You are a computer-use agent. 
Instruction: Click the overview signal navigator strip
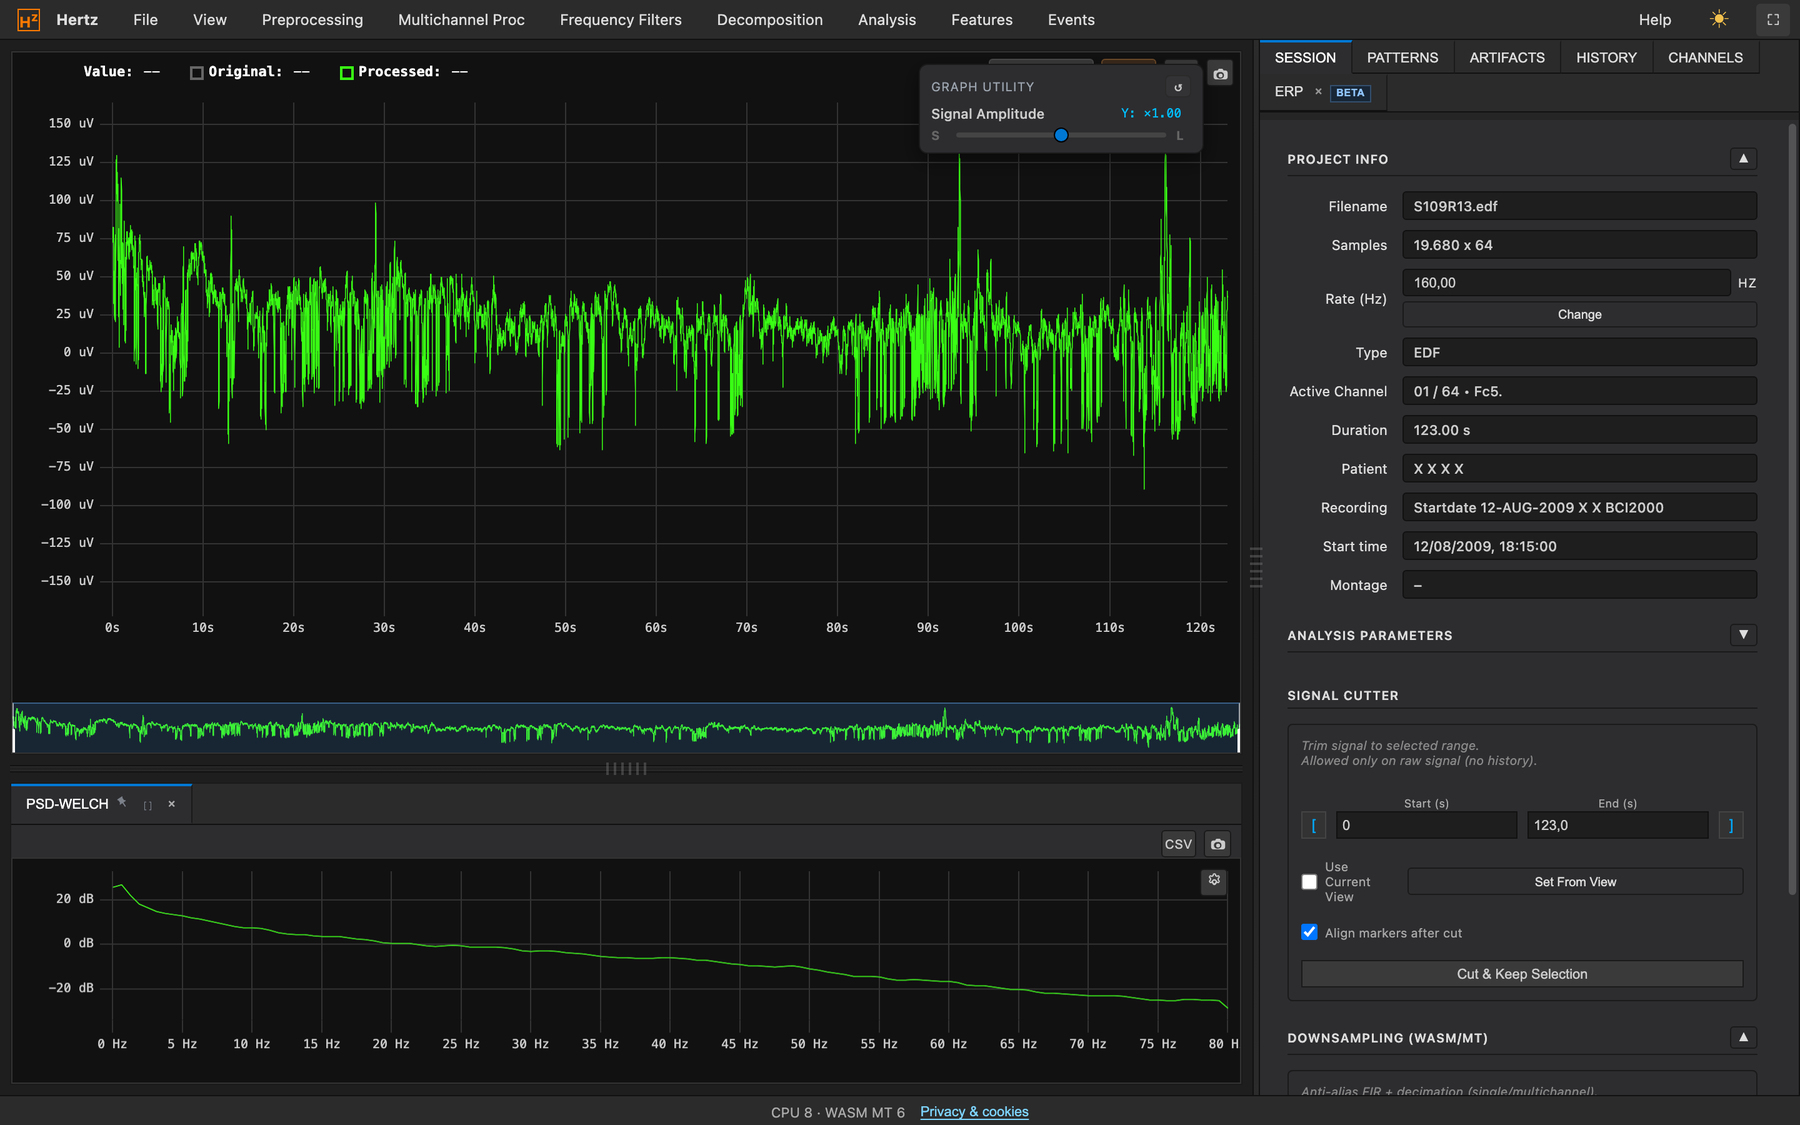626,728
